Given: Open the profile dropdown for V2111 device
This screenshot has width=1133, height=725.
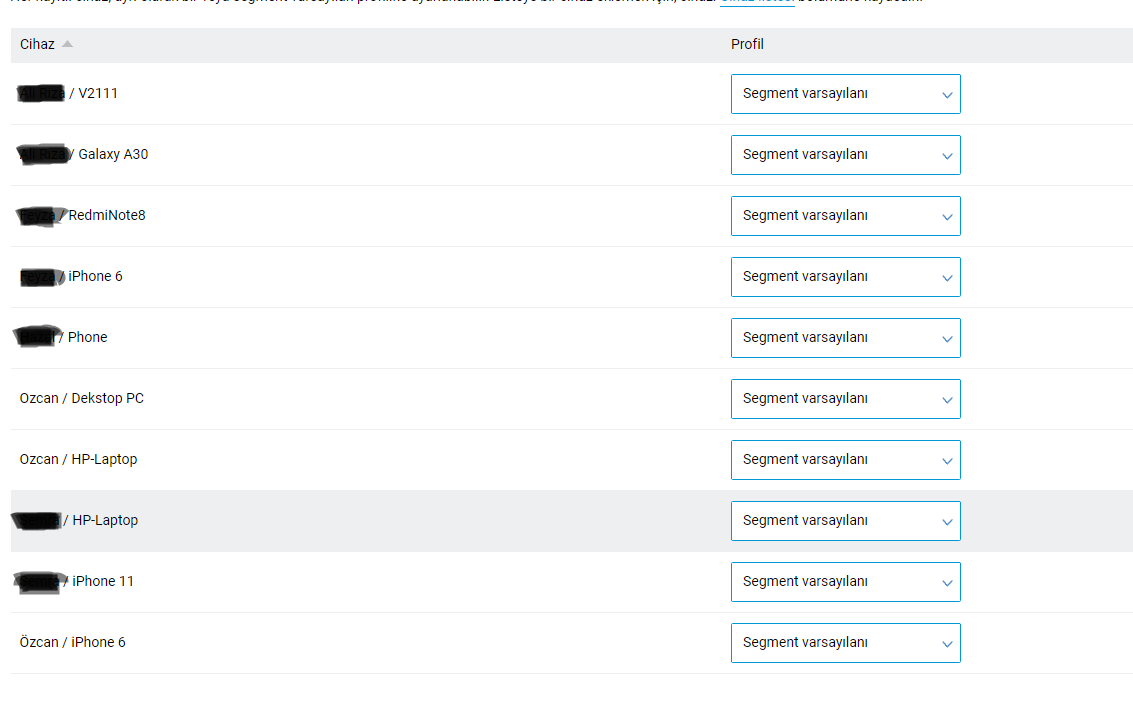Looking at the screenshot, I should pyautogui.click(x=845, y=94).
